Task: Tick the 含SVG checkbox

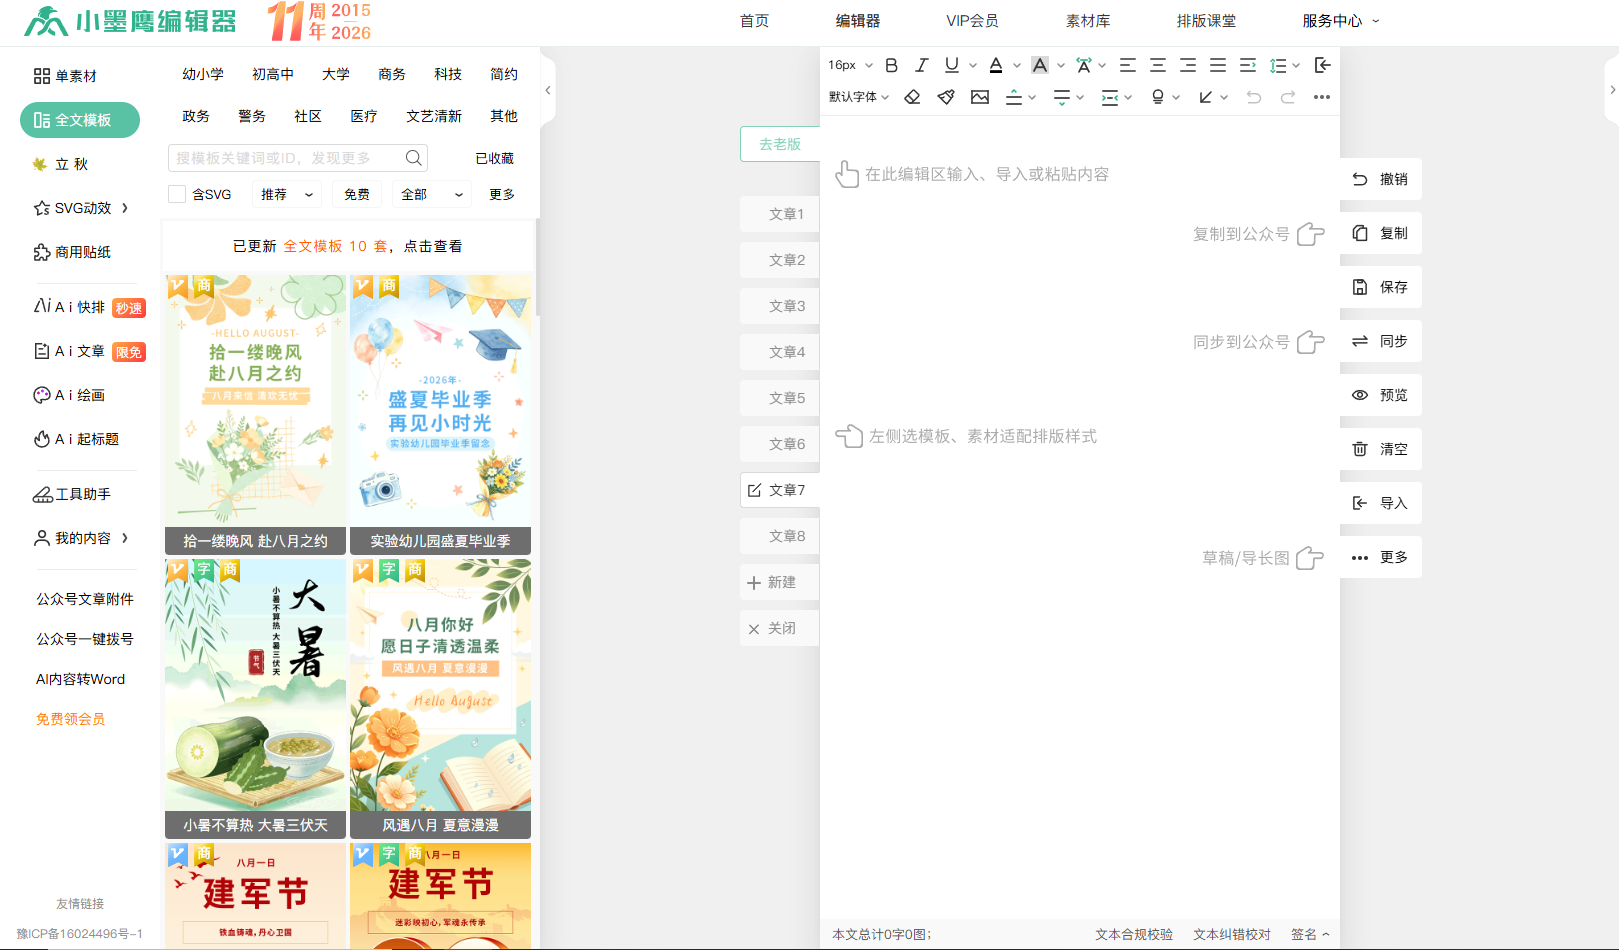Action: (x=177, y=194)
